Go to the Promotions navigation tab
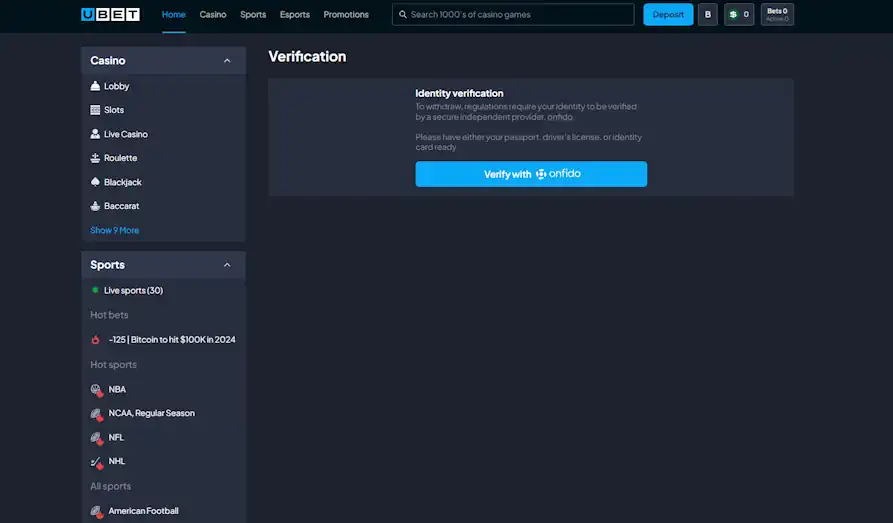893x523 pixels. coord(346,15)
